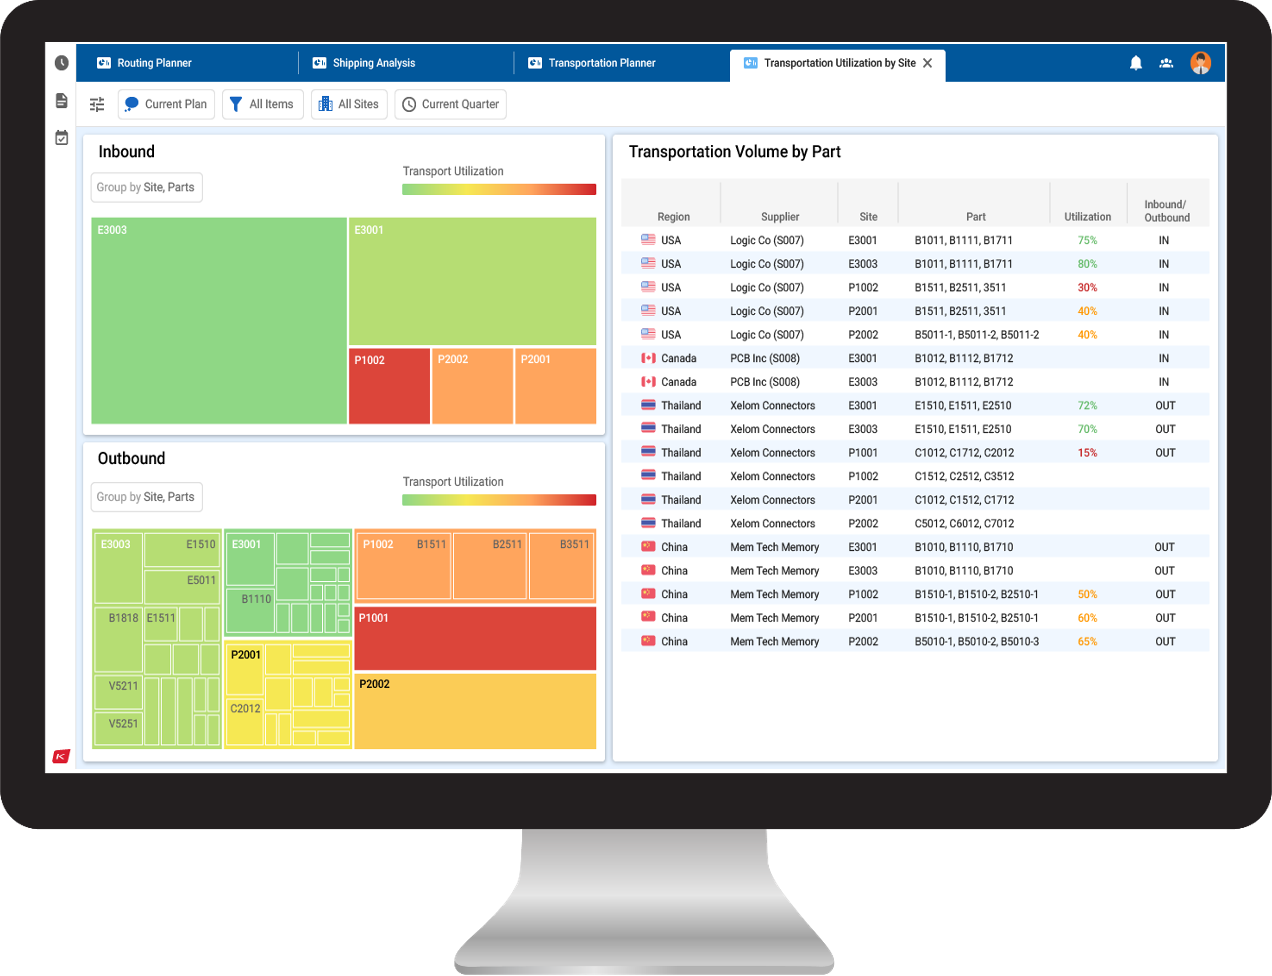The width and height of the screenshot is (1272, 976).
Task: Open the calendar icon in the left sidebar
Action: point(61,138)
